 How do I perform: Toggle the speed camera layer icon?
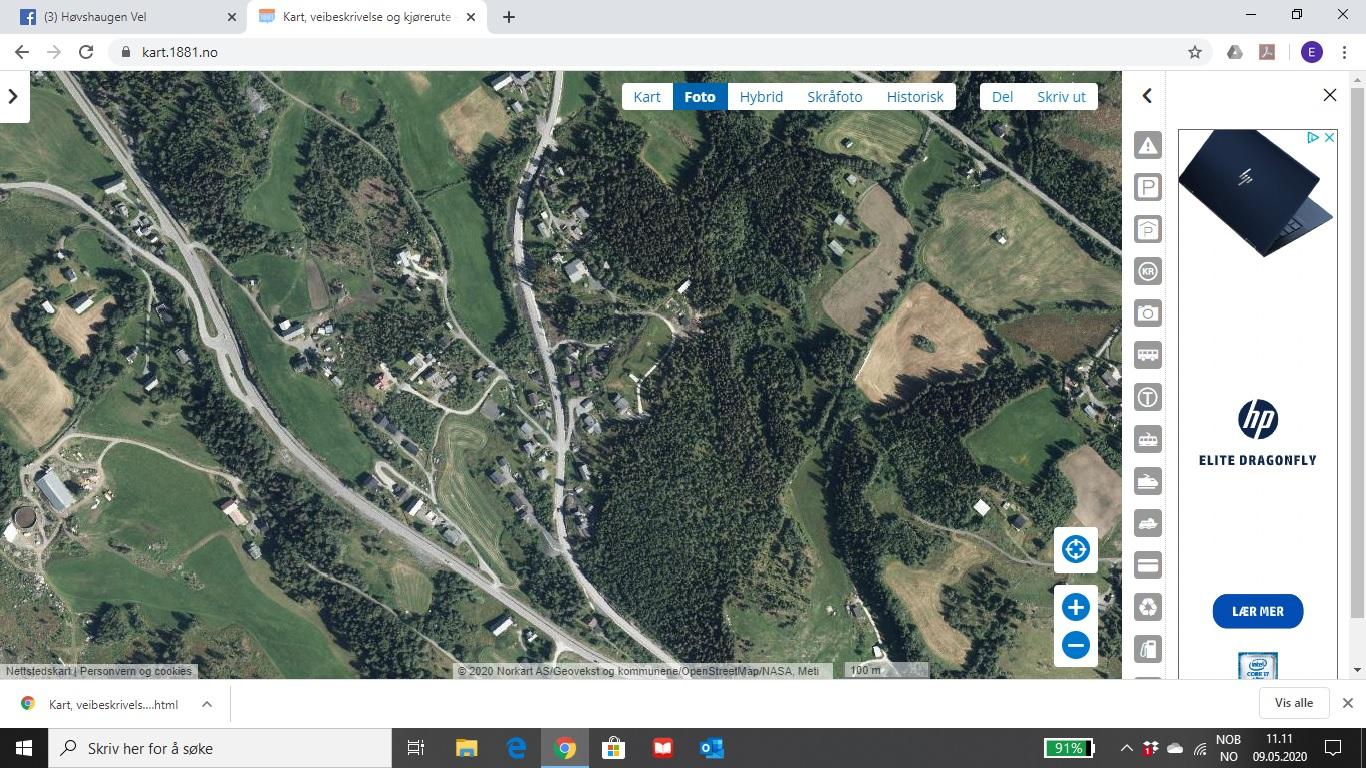tap(1147, 314)
